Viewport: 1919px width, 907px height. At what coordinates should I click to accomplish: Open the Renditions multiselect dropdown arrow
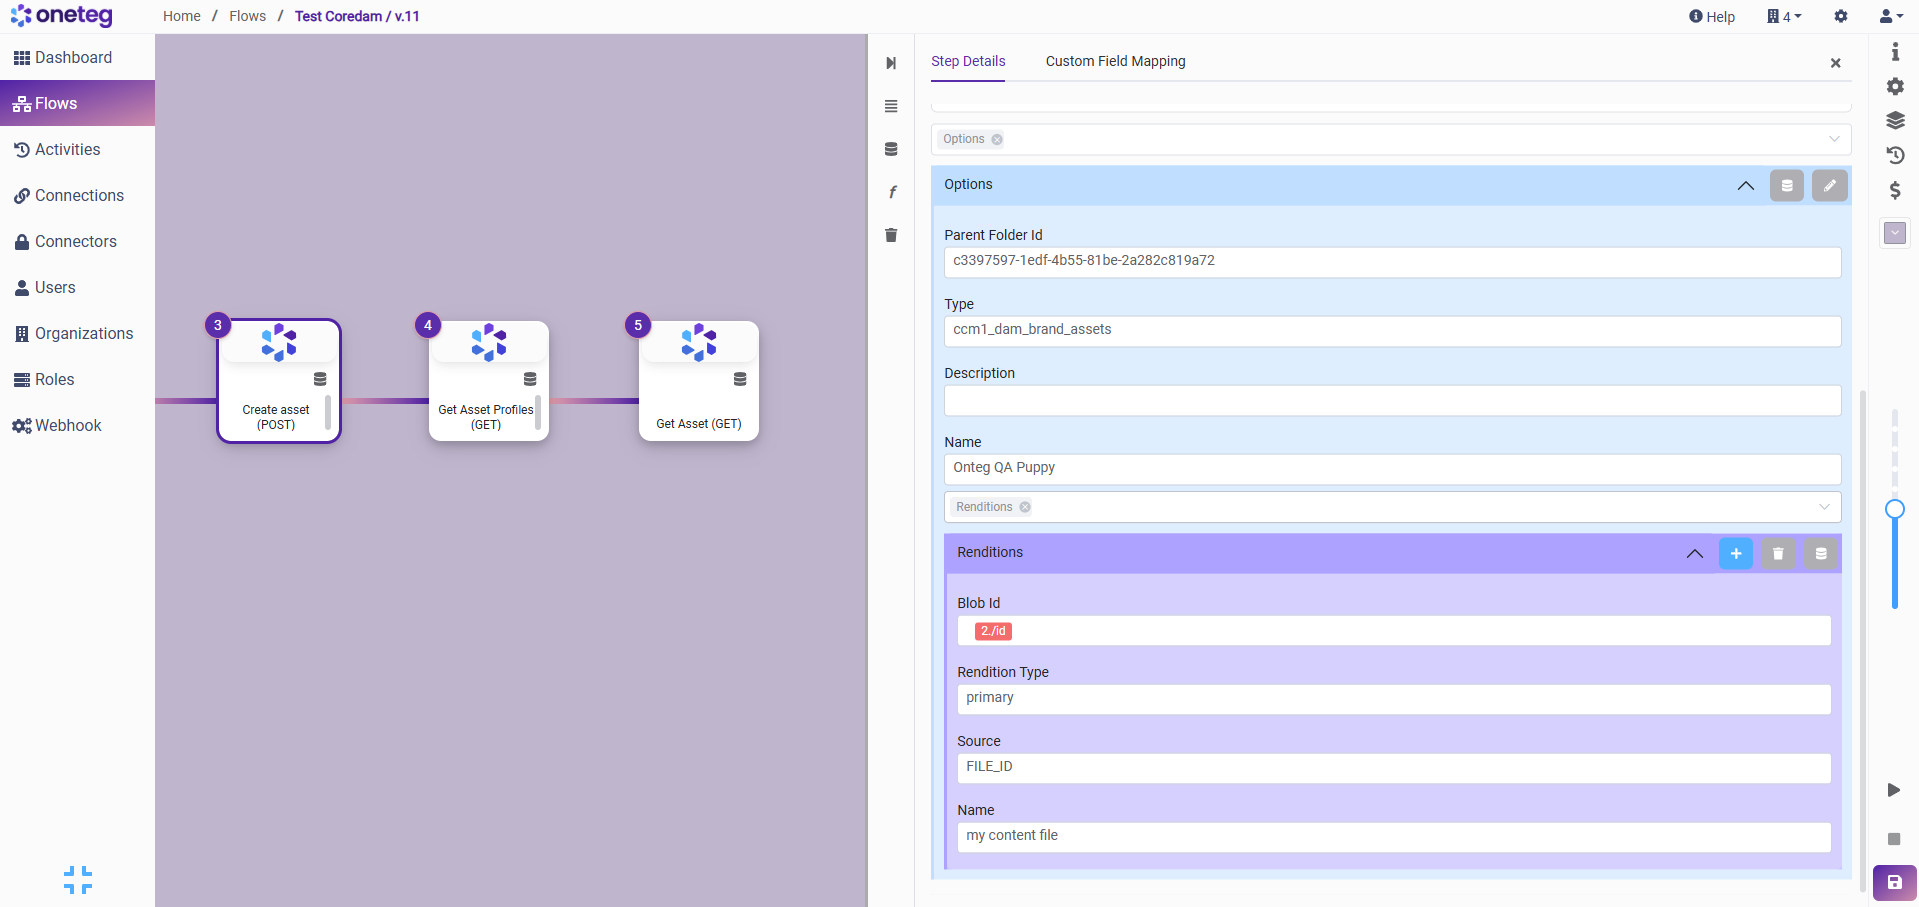click(x=1824, y=507)
